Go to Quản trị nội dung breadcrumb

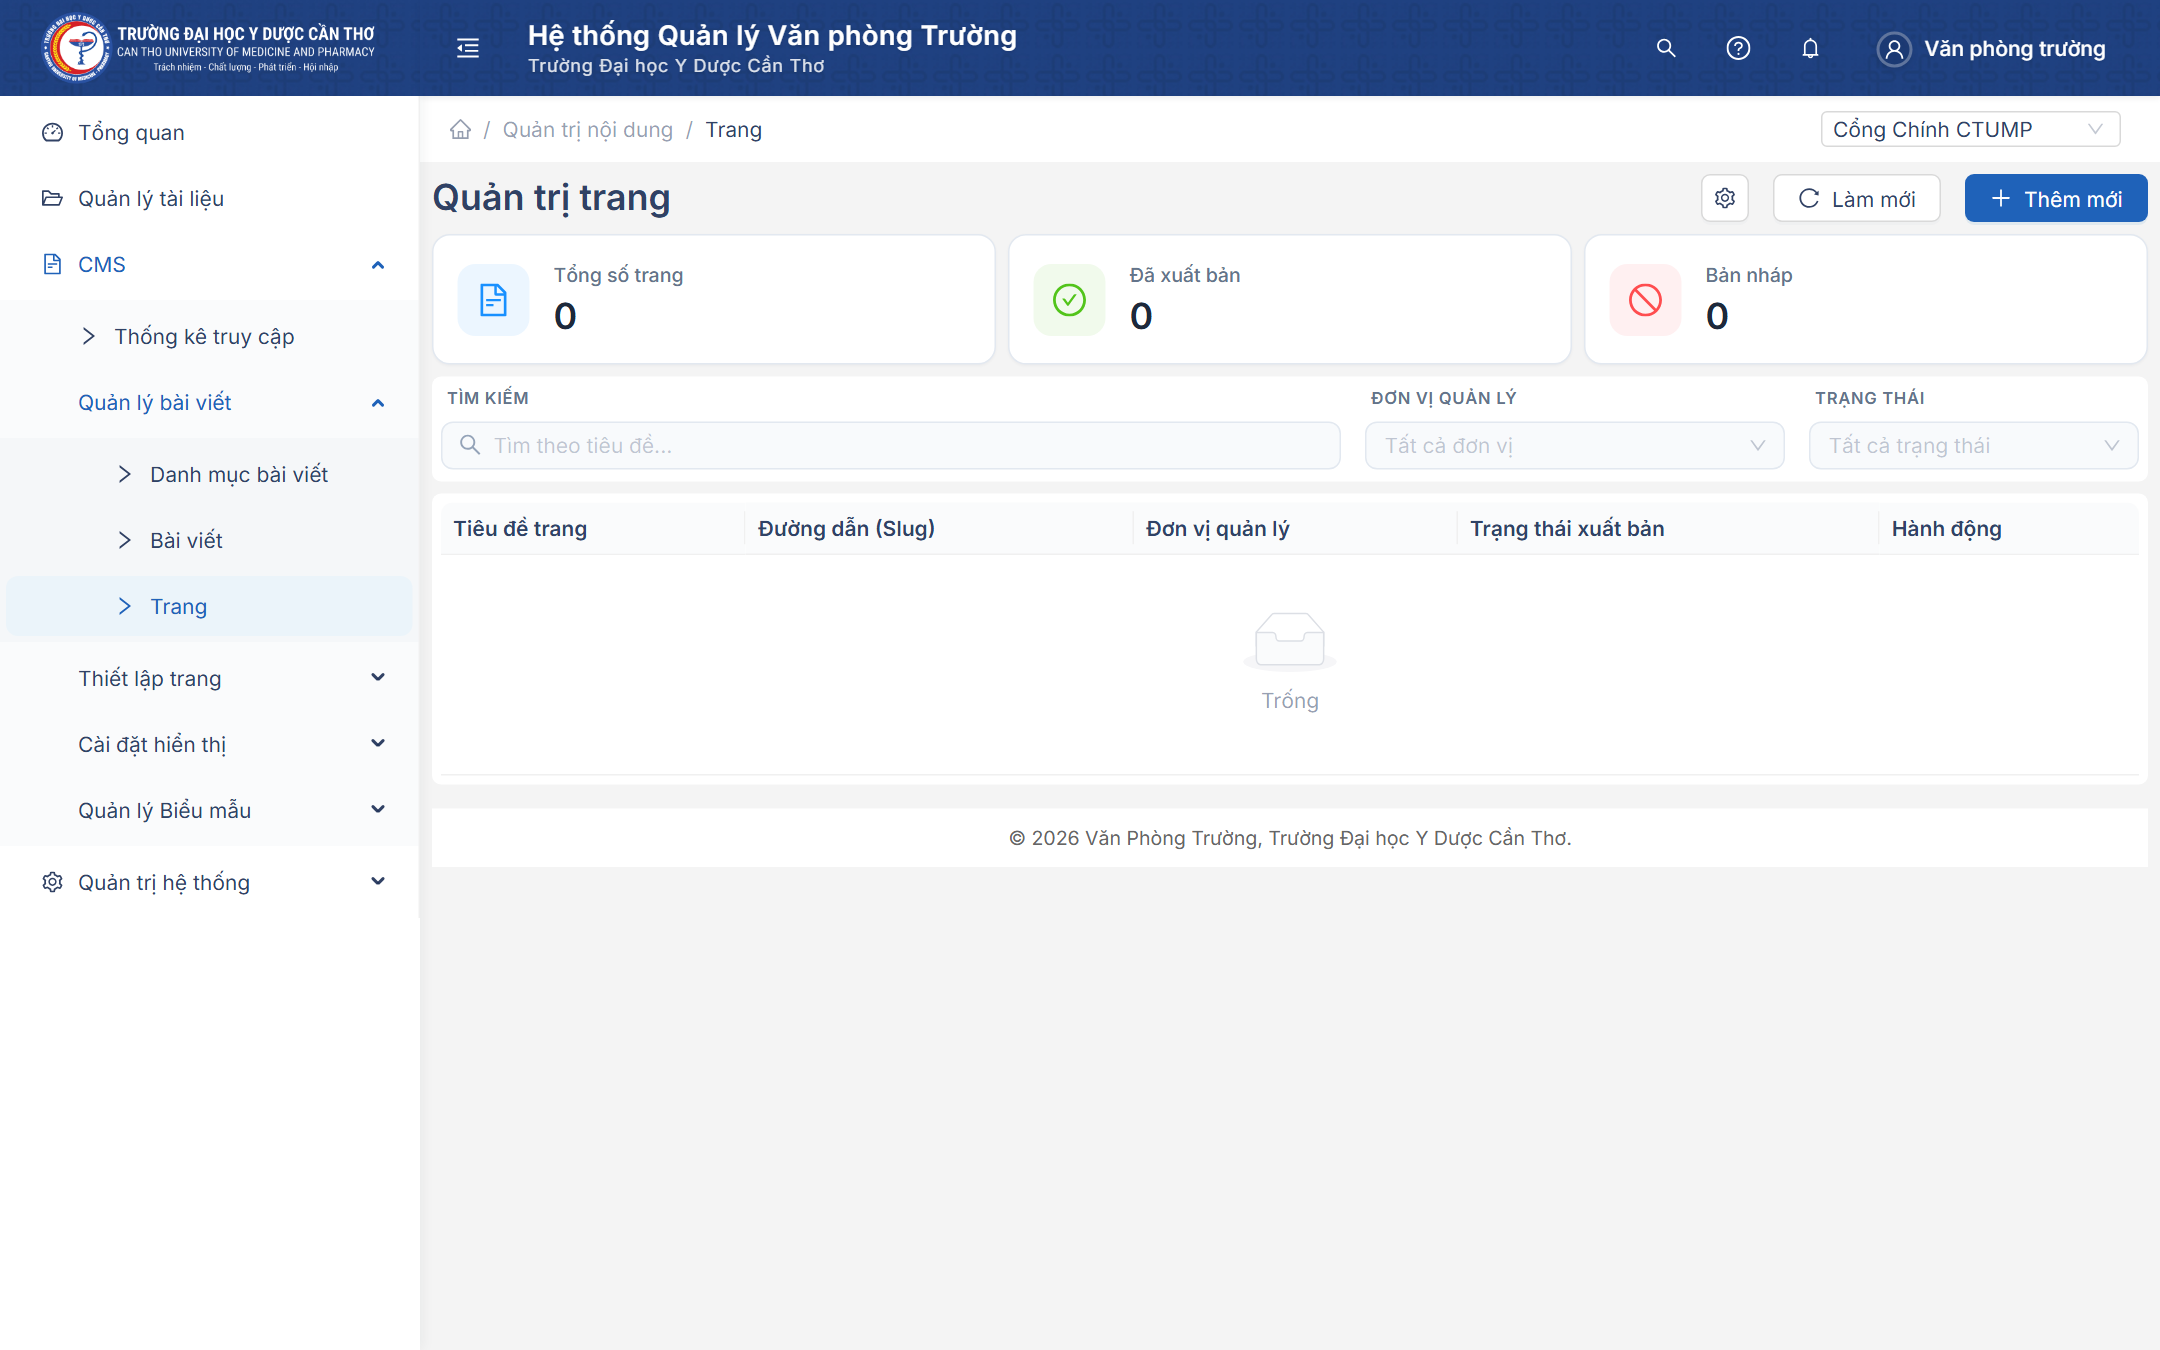pyautogui.click(x=588, y=130)
